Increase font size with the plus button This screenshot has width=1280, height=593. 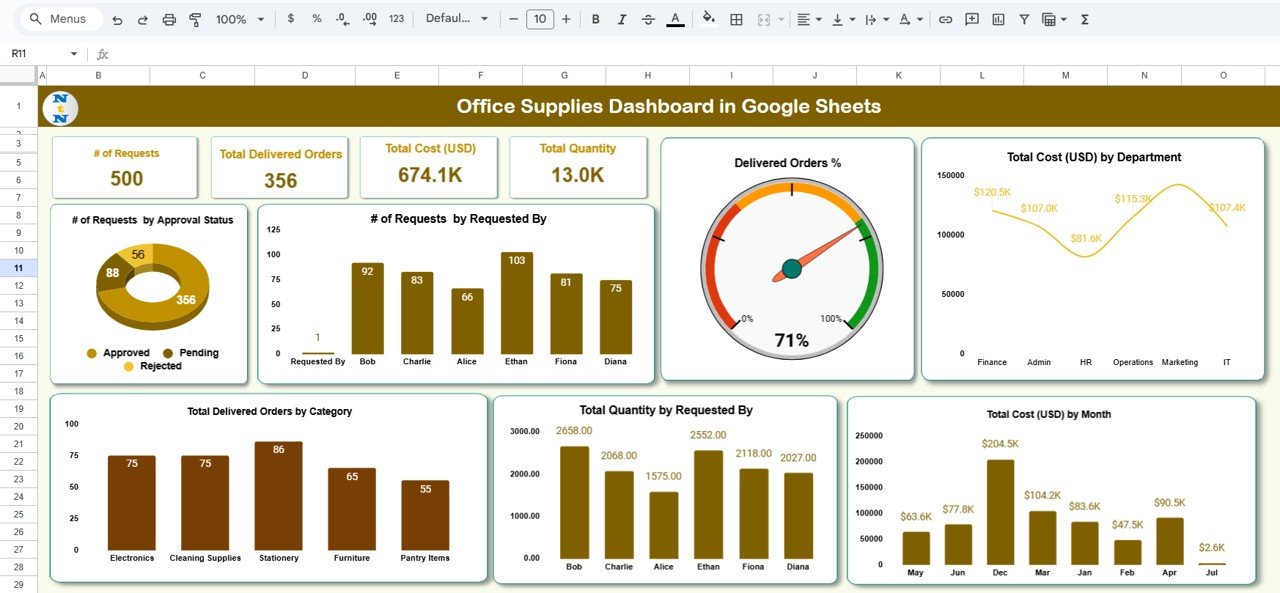pyautogui.click(x=566, y=19)
